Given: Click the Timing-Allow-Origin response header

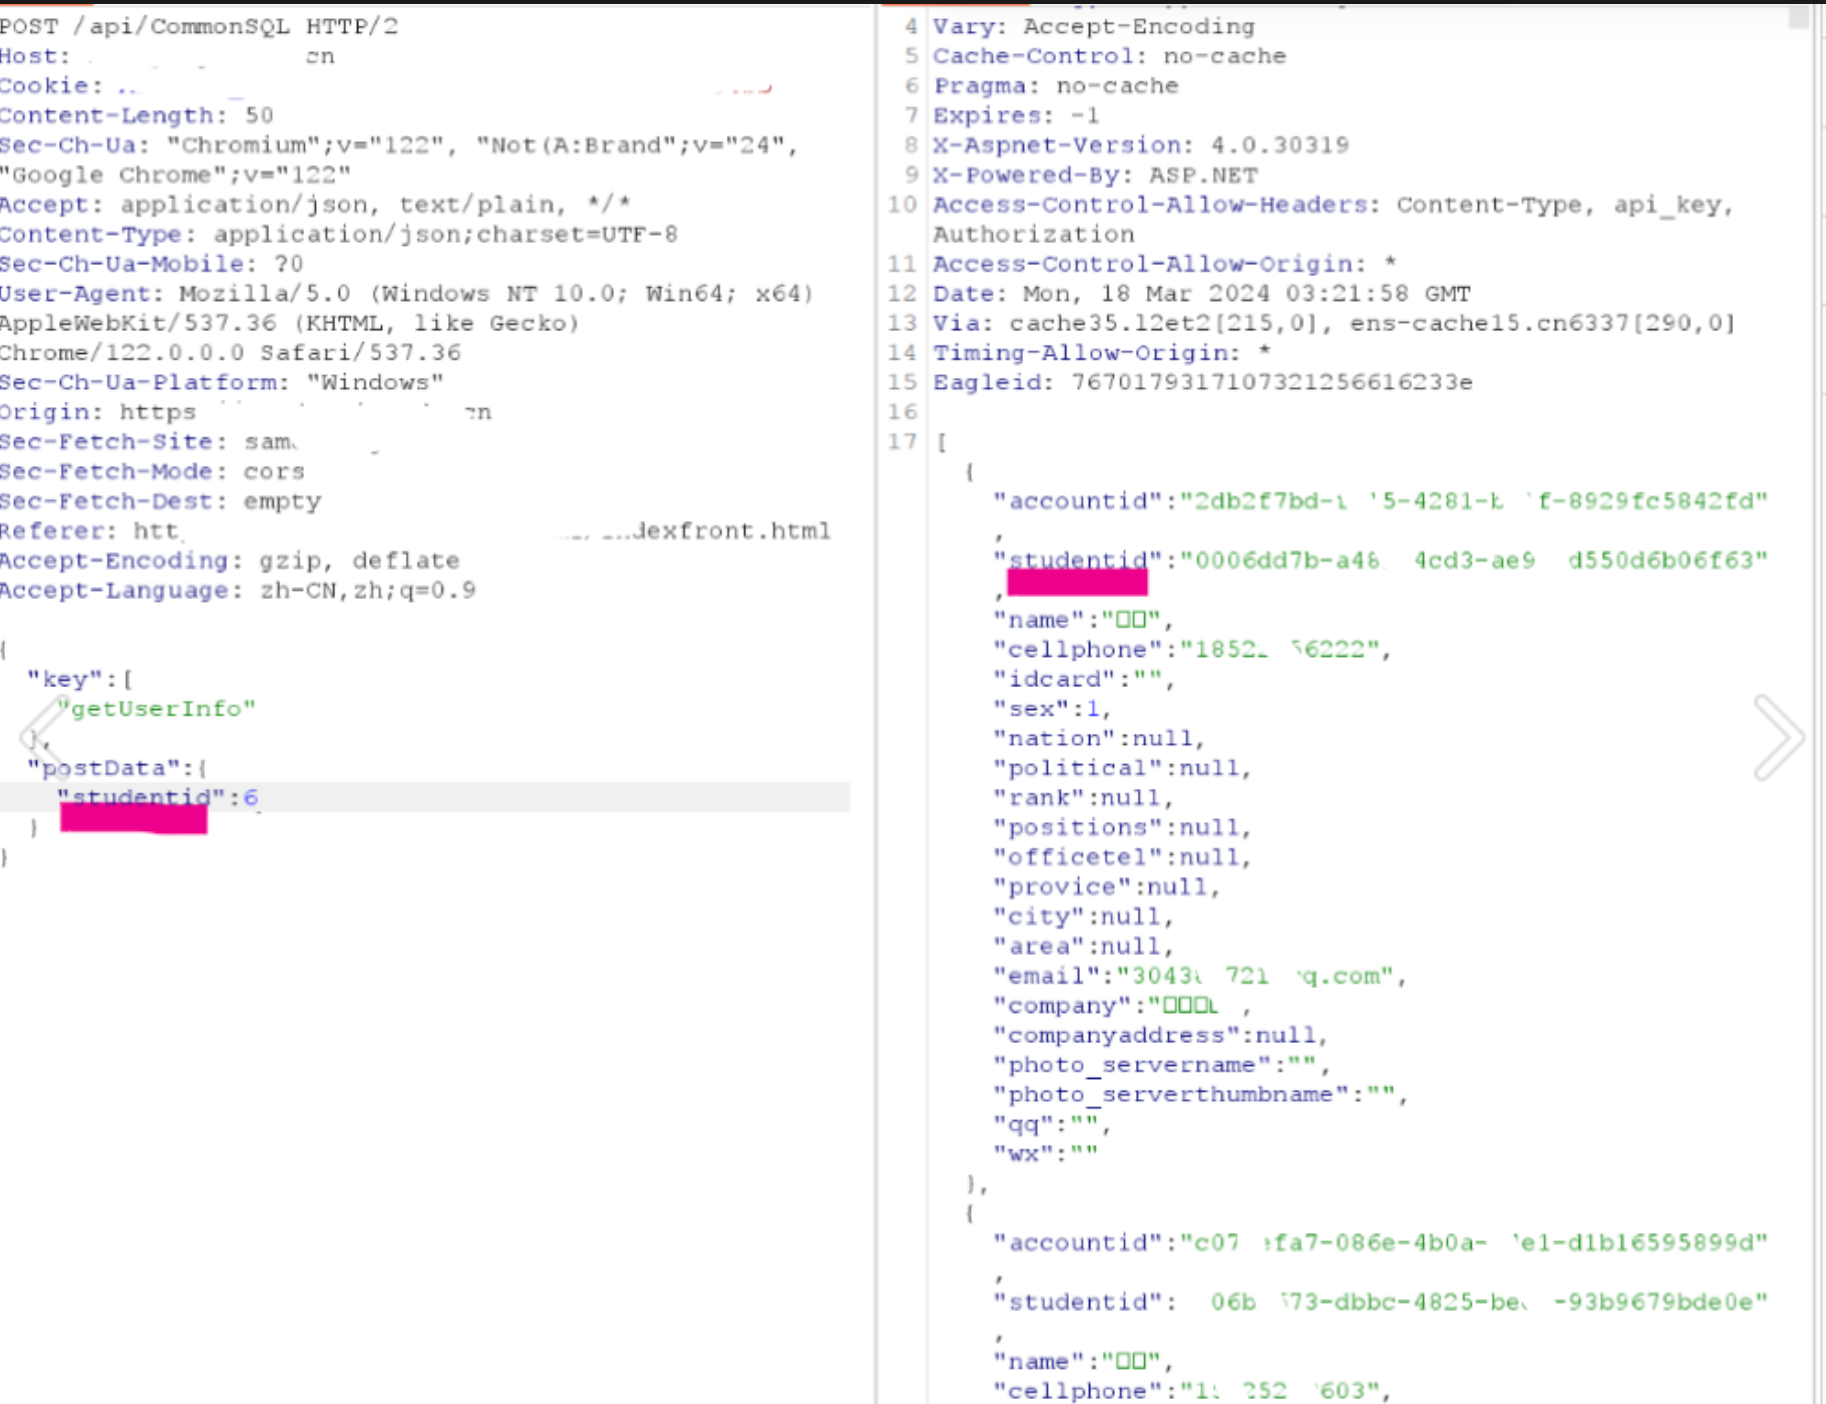Looking at the screenshot, I should pos(1102,353).
